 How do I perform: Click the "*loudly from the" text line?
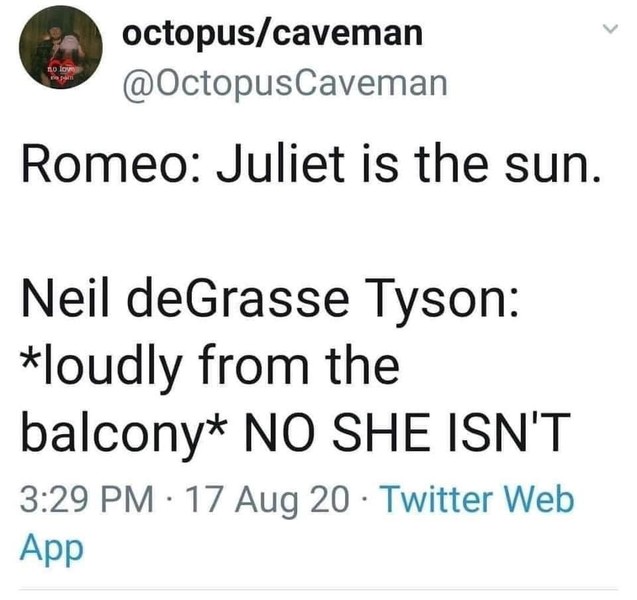[x=209, y=366]
